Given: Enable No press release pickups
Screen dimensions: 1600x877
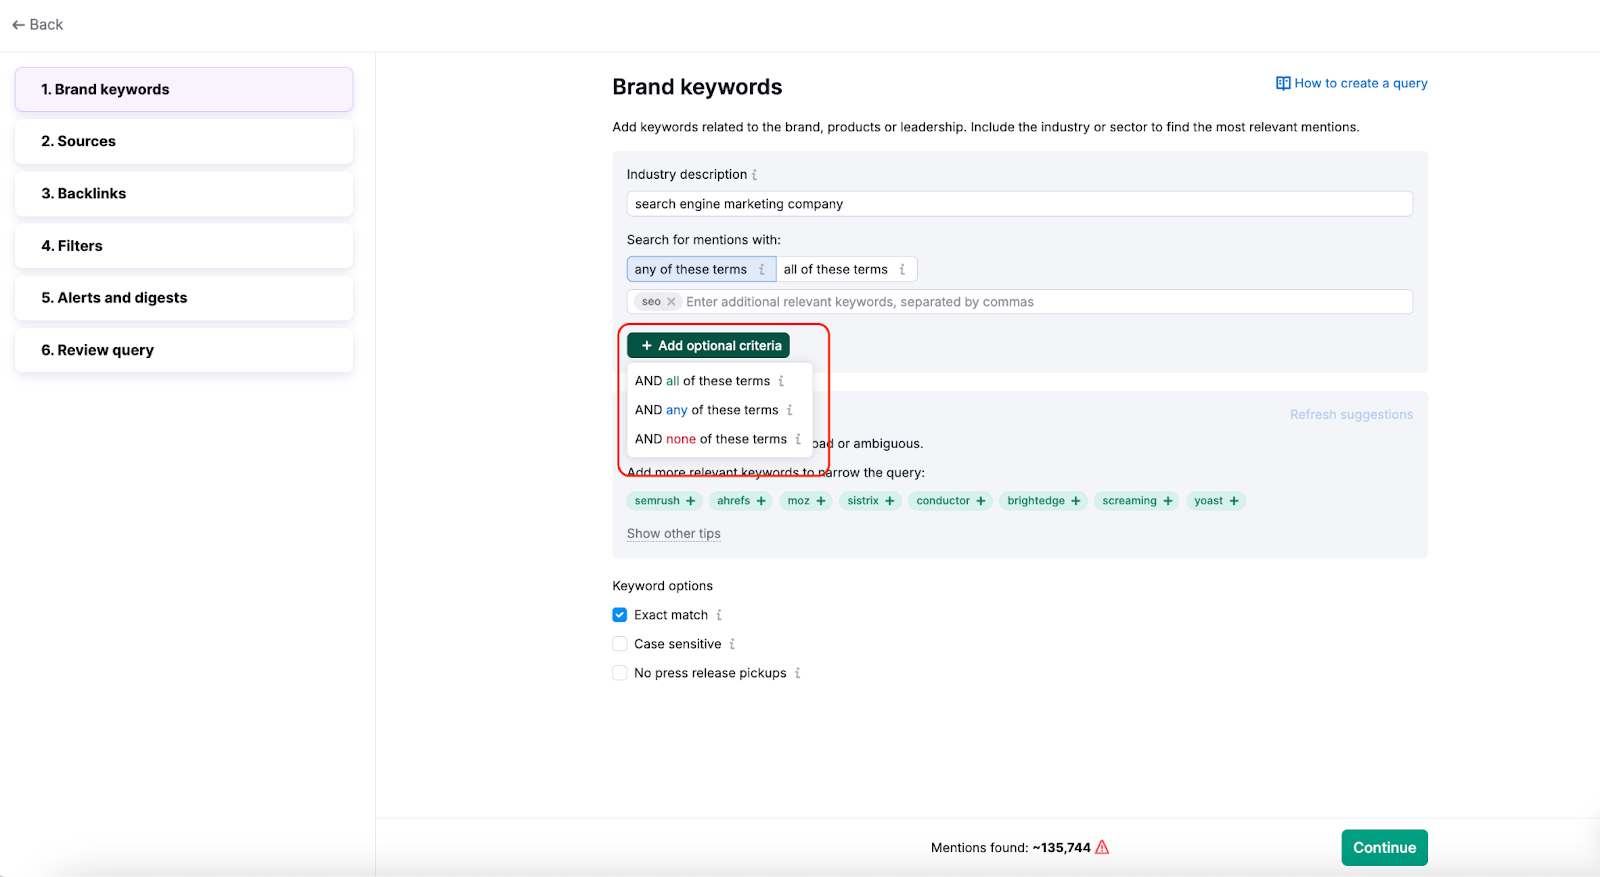Looking at the screenshot, I should [620, 673].
